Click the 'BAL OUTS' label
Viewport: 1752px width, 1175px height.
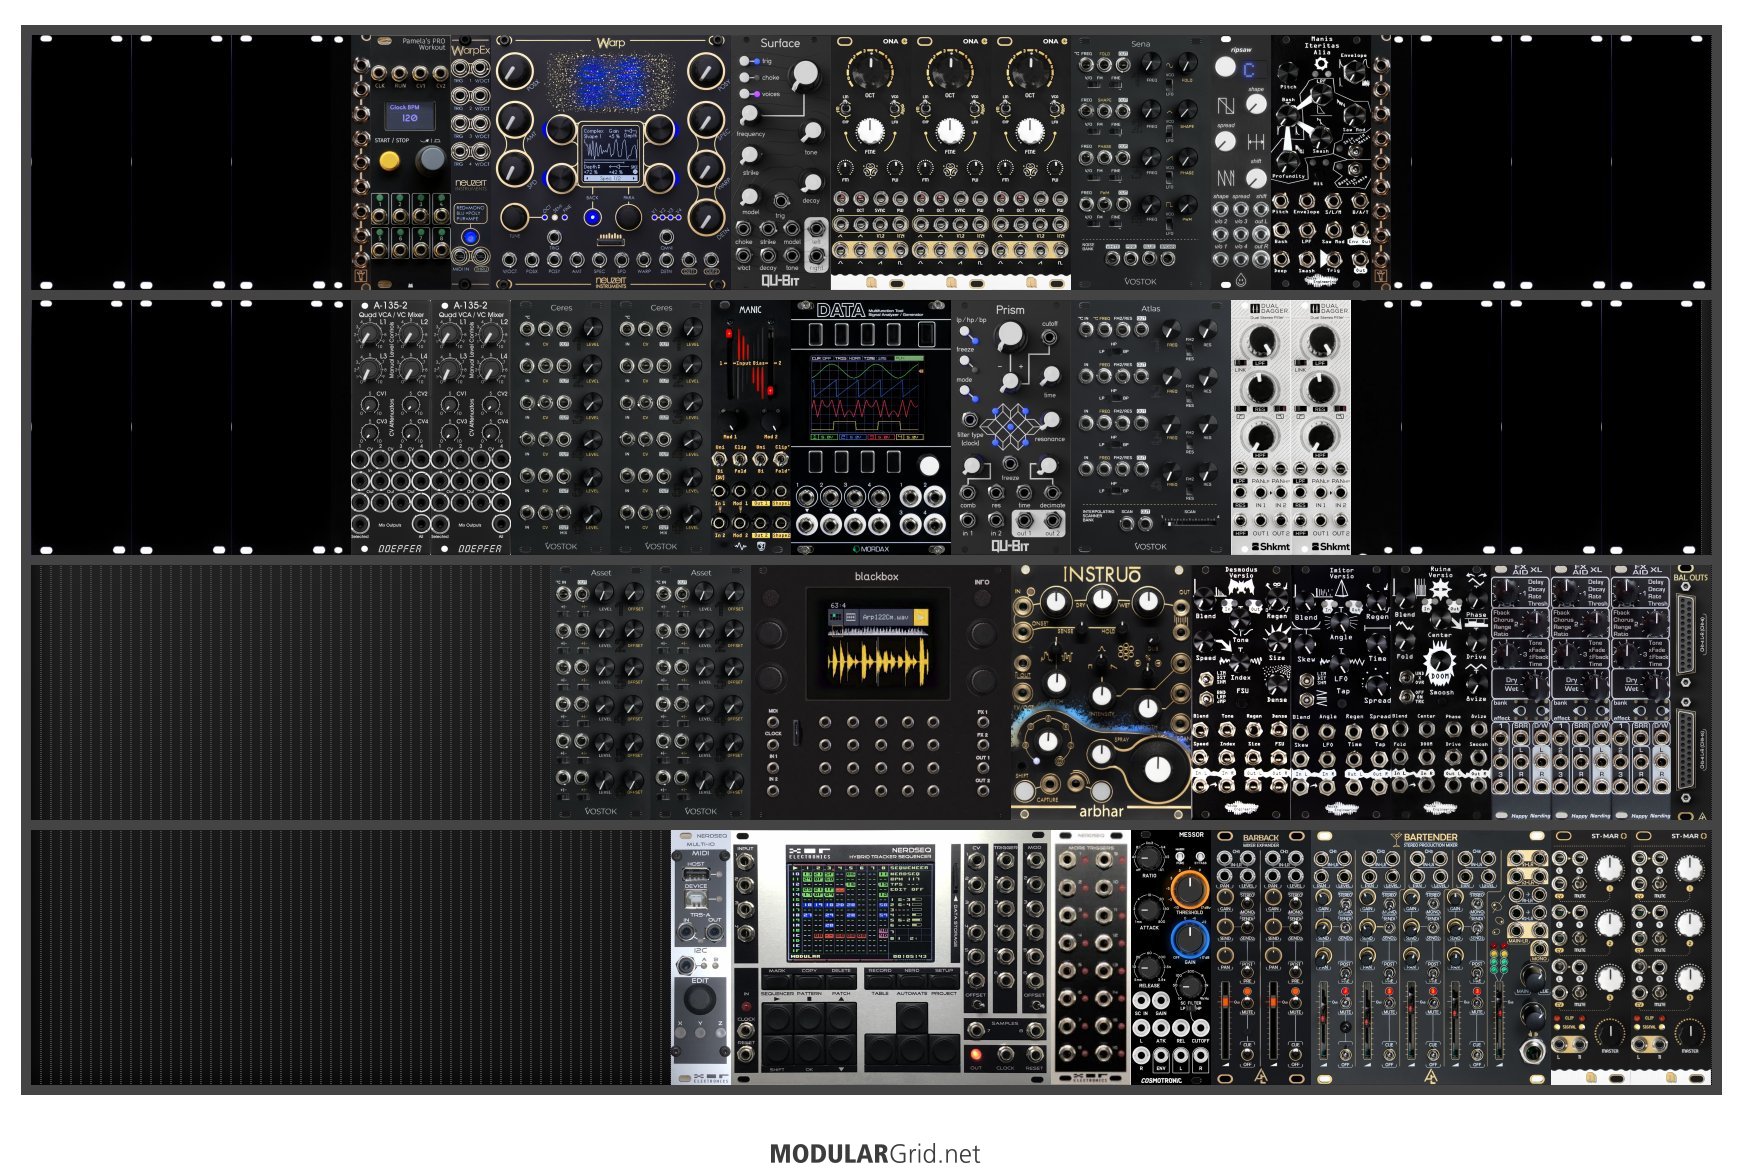coord(1690,577)
